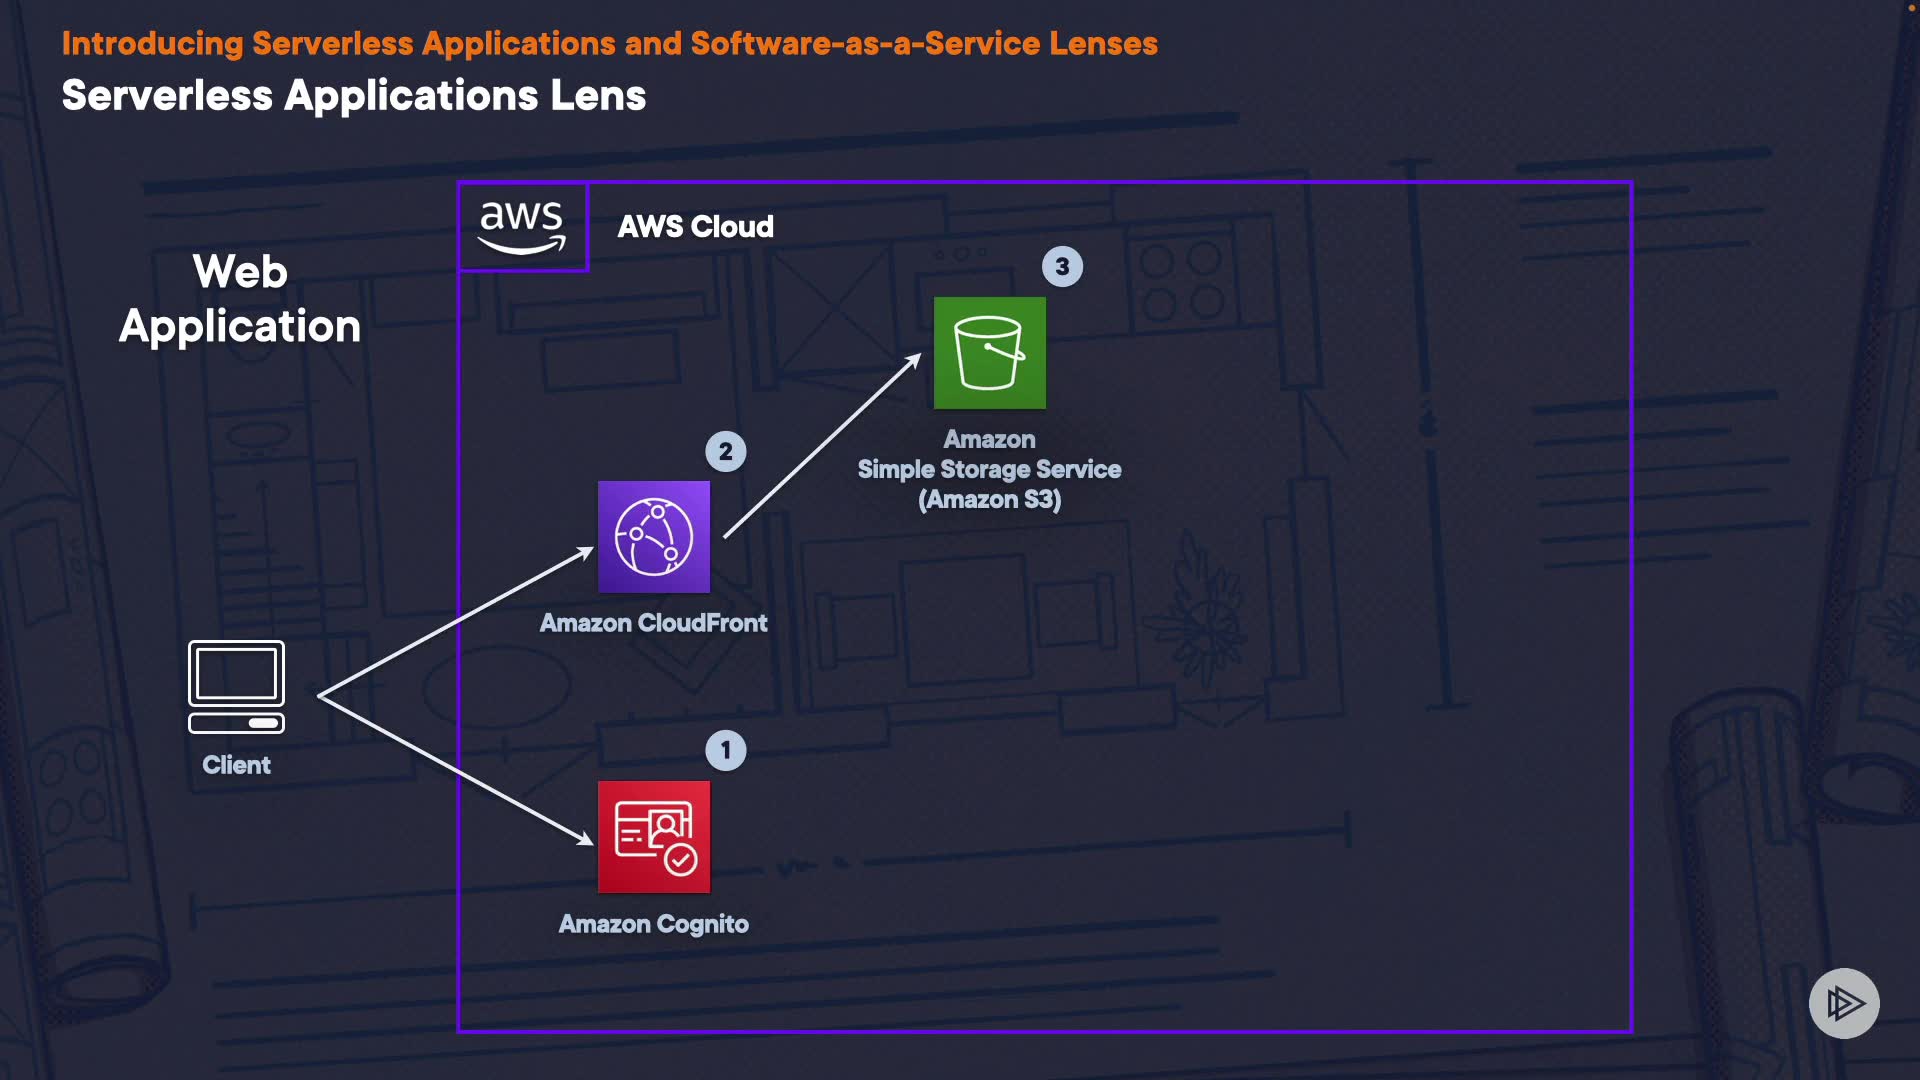This screenshot has width=1920, height=1080.
Task: Click the arrowhead pointing to S3 bucket
Action: coord(912,362)
